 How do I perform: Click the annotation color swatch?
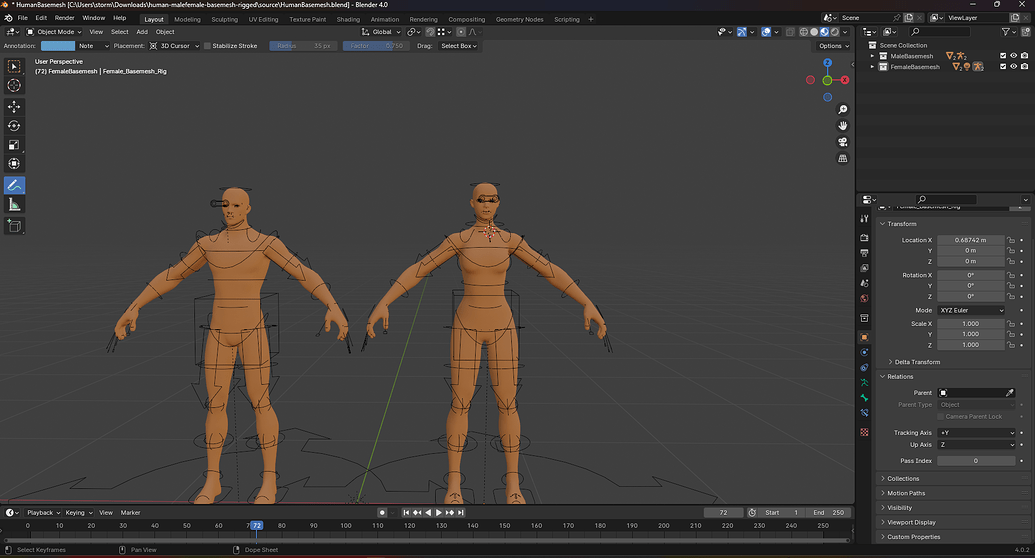[x=58, y=46]
